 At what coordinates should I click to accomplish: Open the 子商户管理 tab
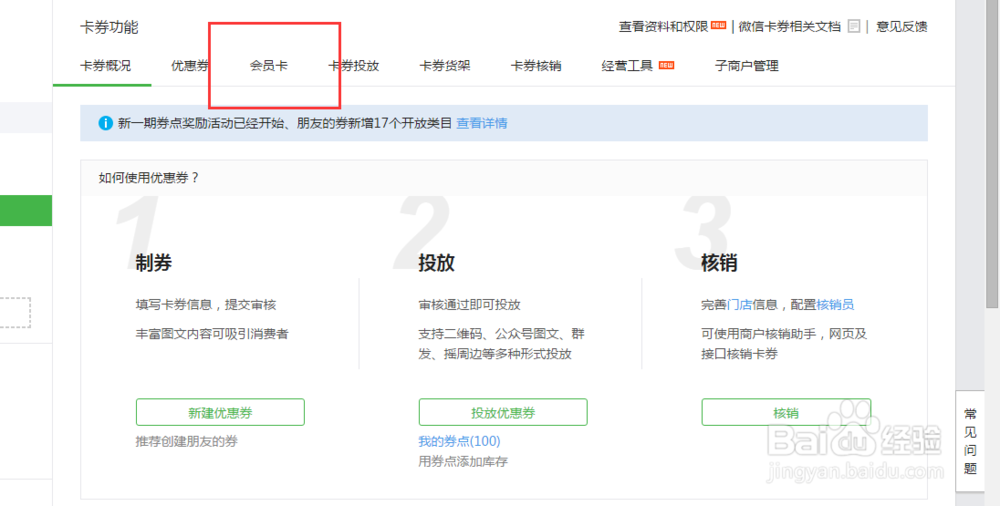click(747, 66)
